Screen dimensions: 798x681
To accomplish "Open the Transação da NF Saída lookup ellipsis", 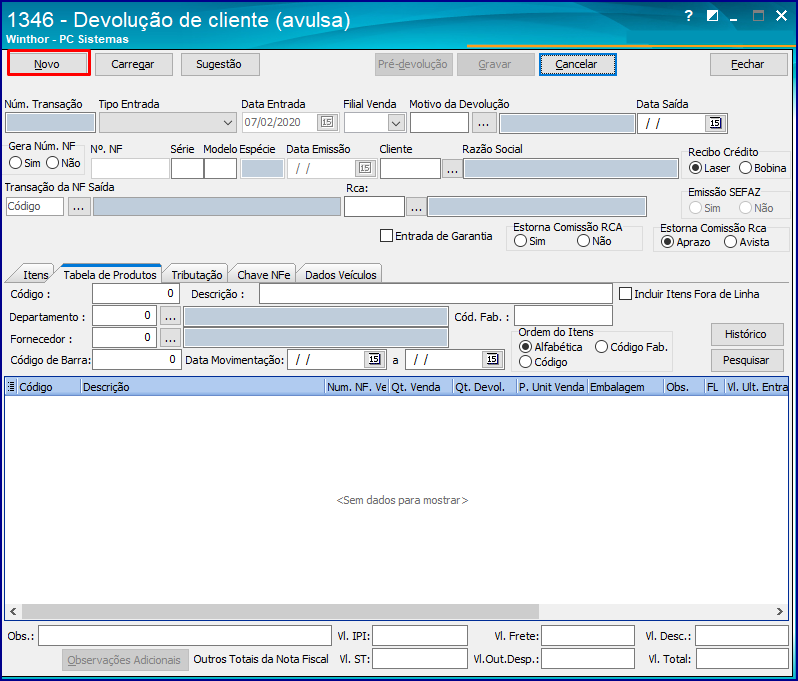I will pyautogui.click(x=78, y=207).
